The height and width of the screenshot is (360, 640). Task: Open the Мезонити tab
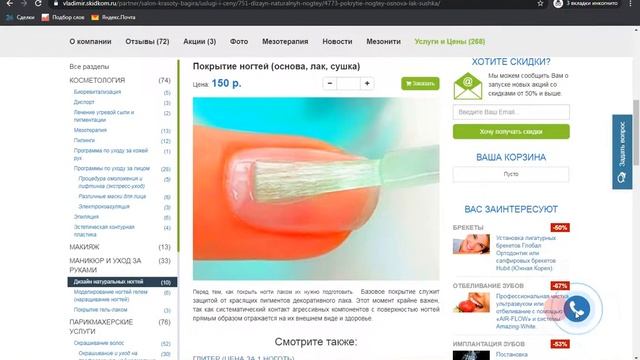tap(383, 42)
